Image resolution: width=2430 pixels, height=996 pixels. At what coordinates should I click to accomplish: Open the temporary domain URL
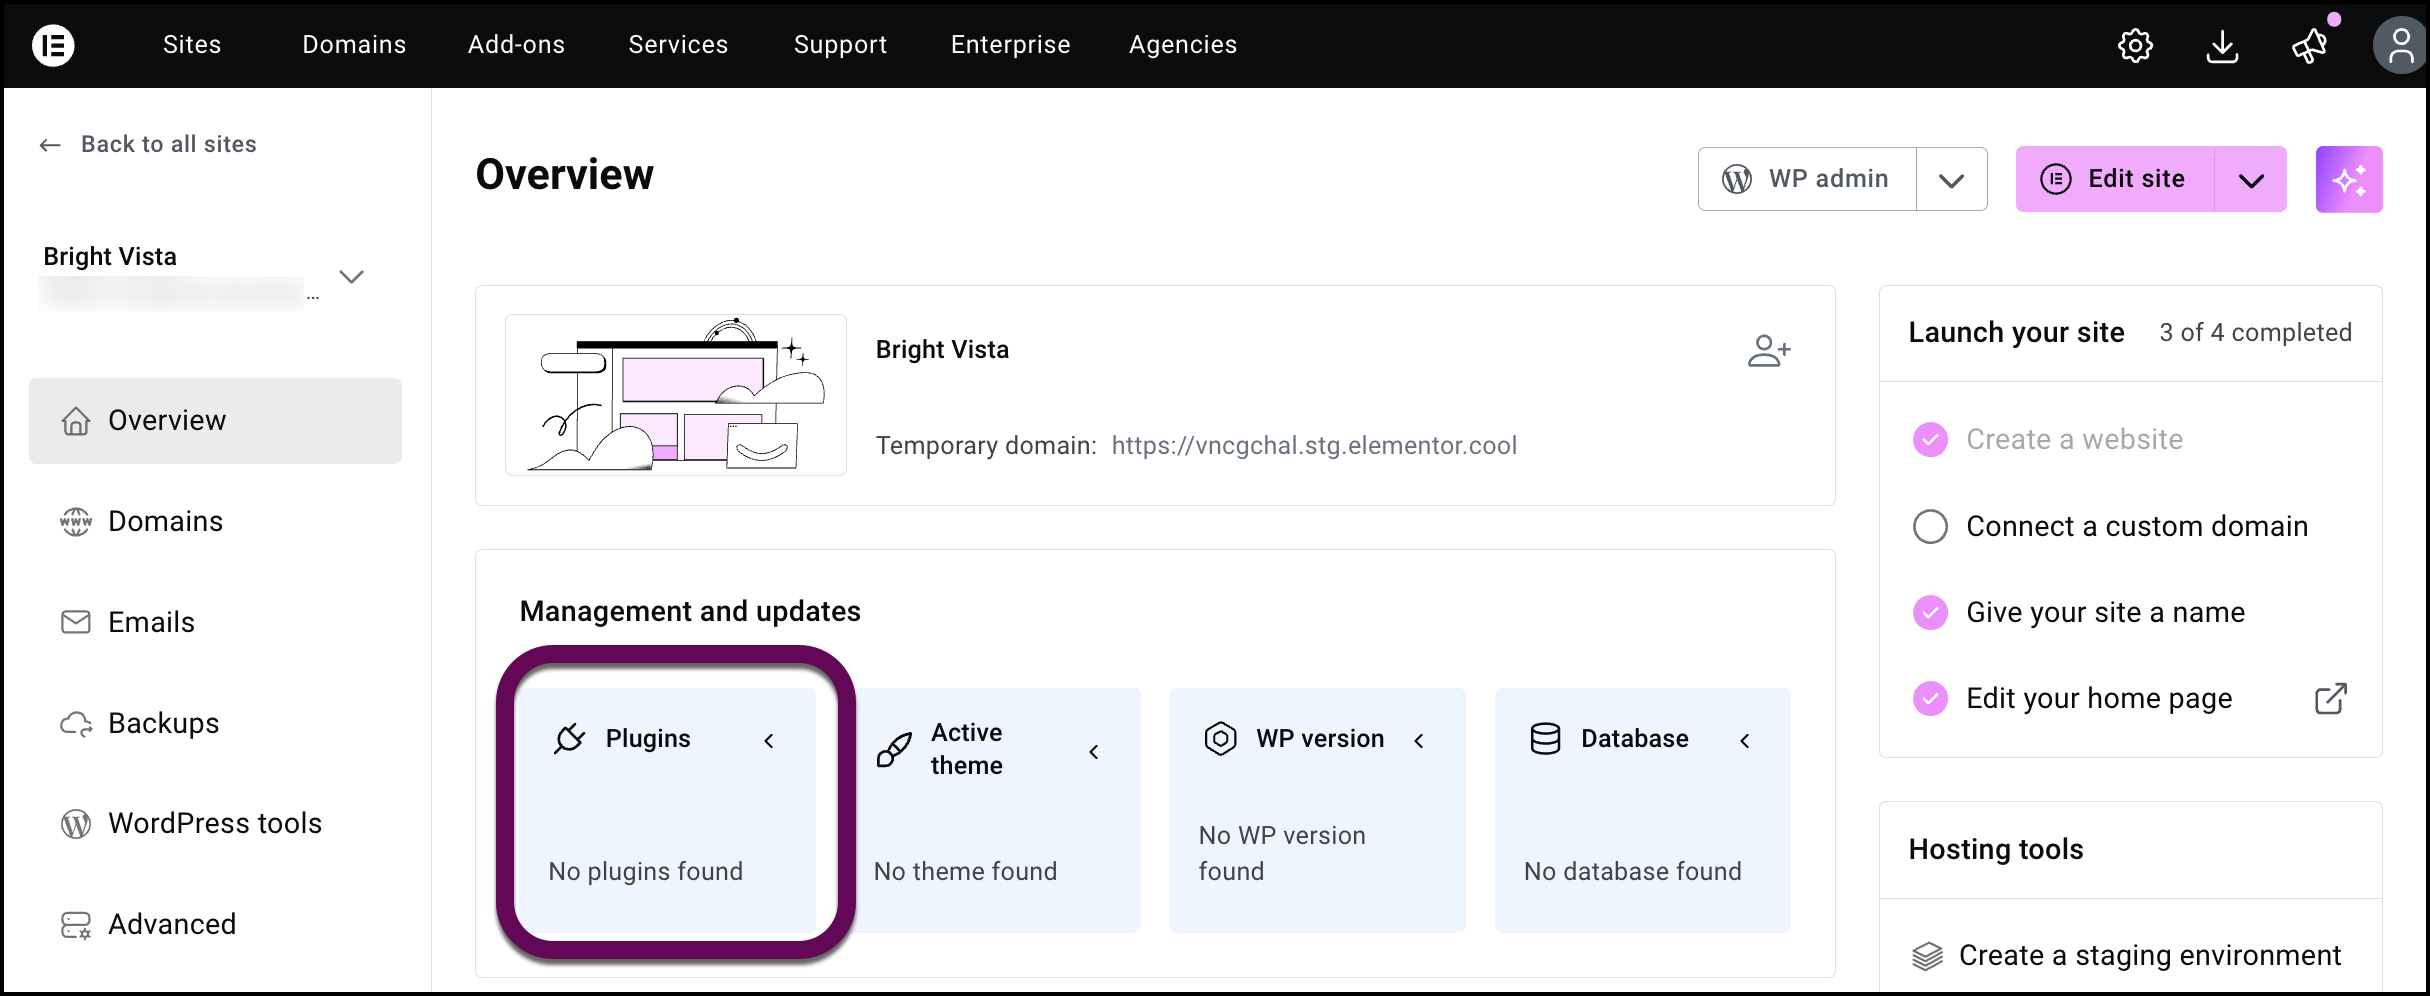point(1315,445)
